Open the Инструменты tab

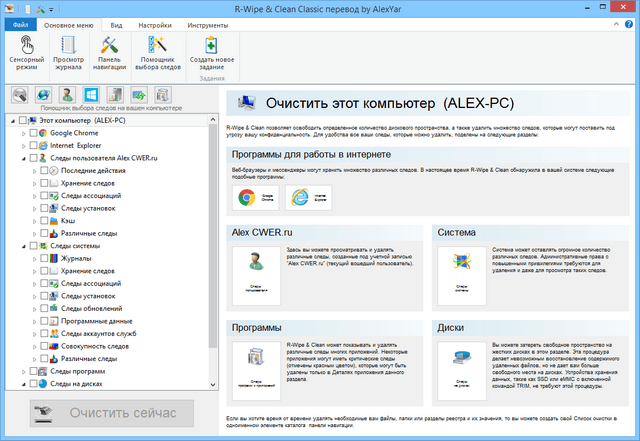tap(207, 25)
